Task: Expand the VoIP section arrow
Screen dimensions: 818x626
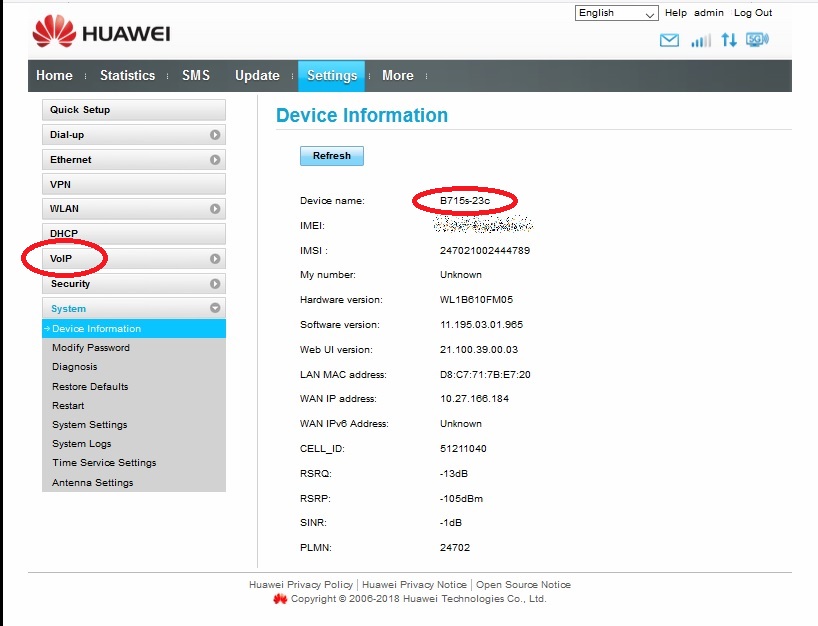Action: pos(215,259)
